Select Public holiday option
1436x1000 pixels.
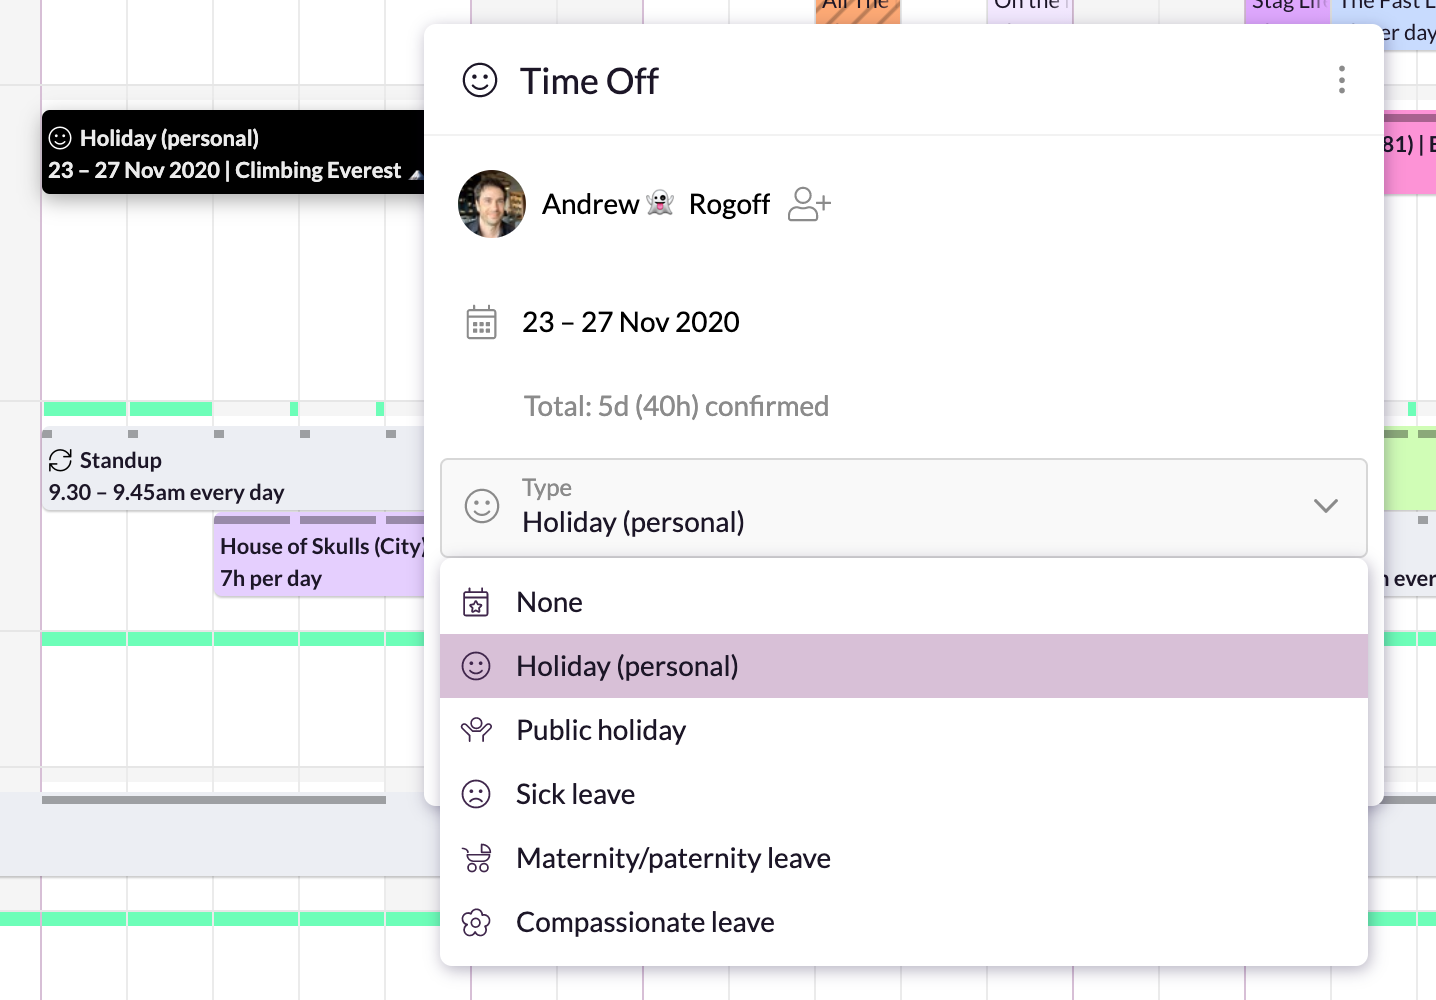(x=601, y=731)
